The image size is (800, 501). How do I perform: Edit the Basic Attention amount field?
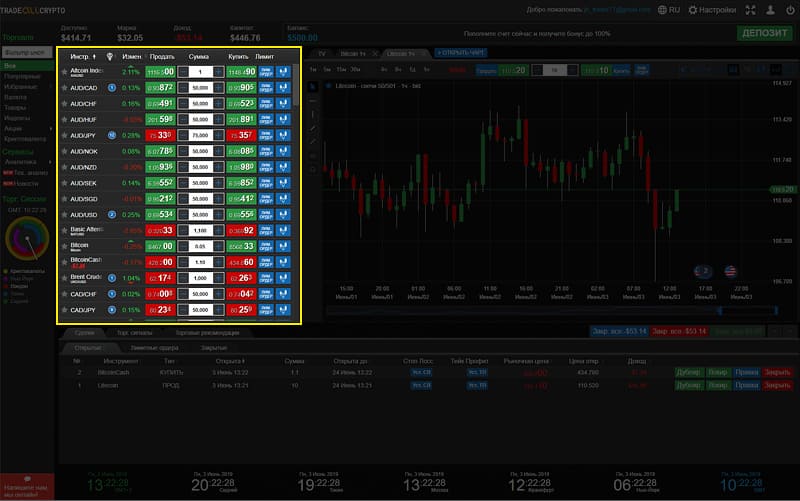(x=201, y=231)
